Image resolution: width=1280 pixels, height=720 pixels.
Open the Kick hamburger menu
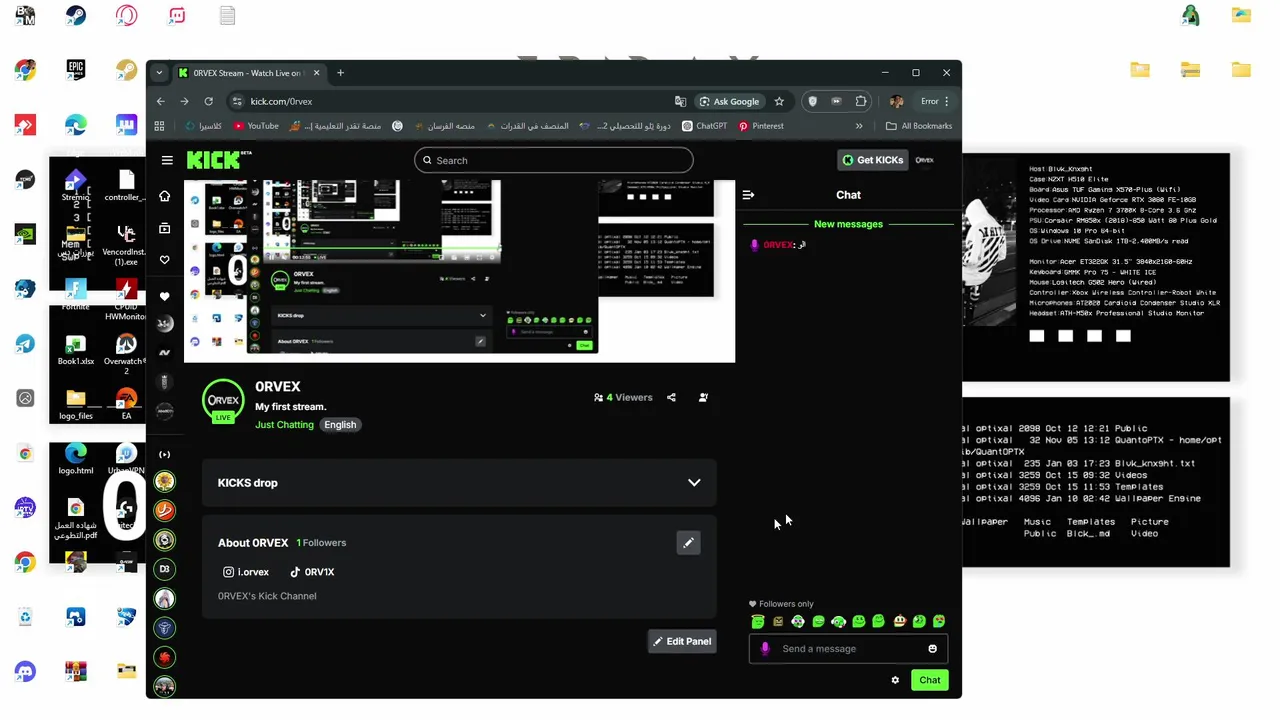click(167, 160)
